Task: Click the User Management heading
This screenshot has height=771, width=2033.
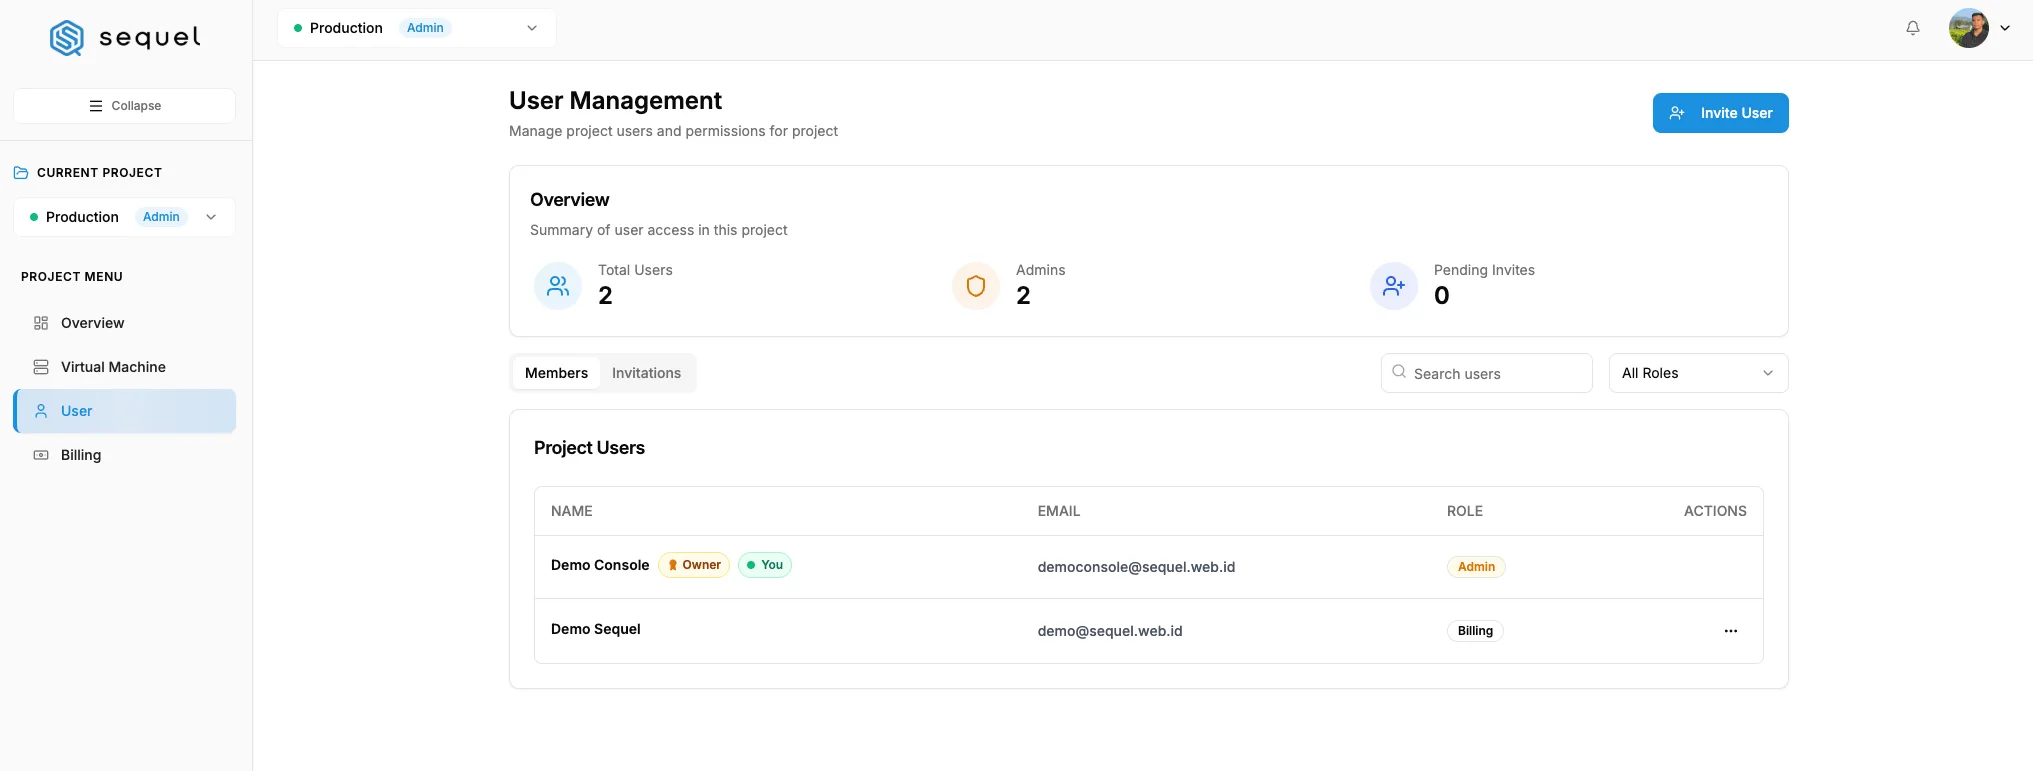Action: [x=615, y=101]
